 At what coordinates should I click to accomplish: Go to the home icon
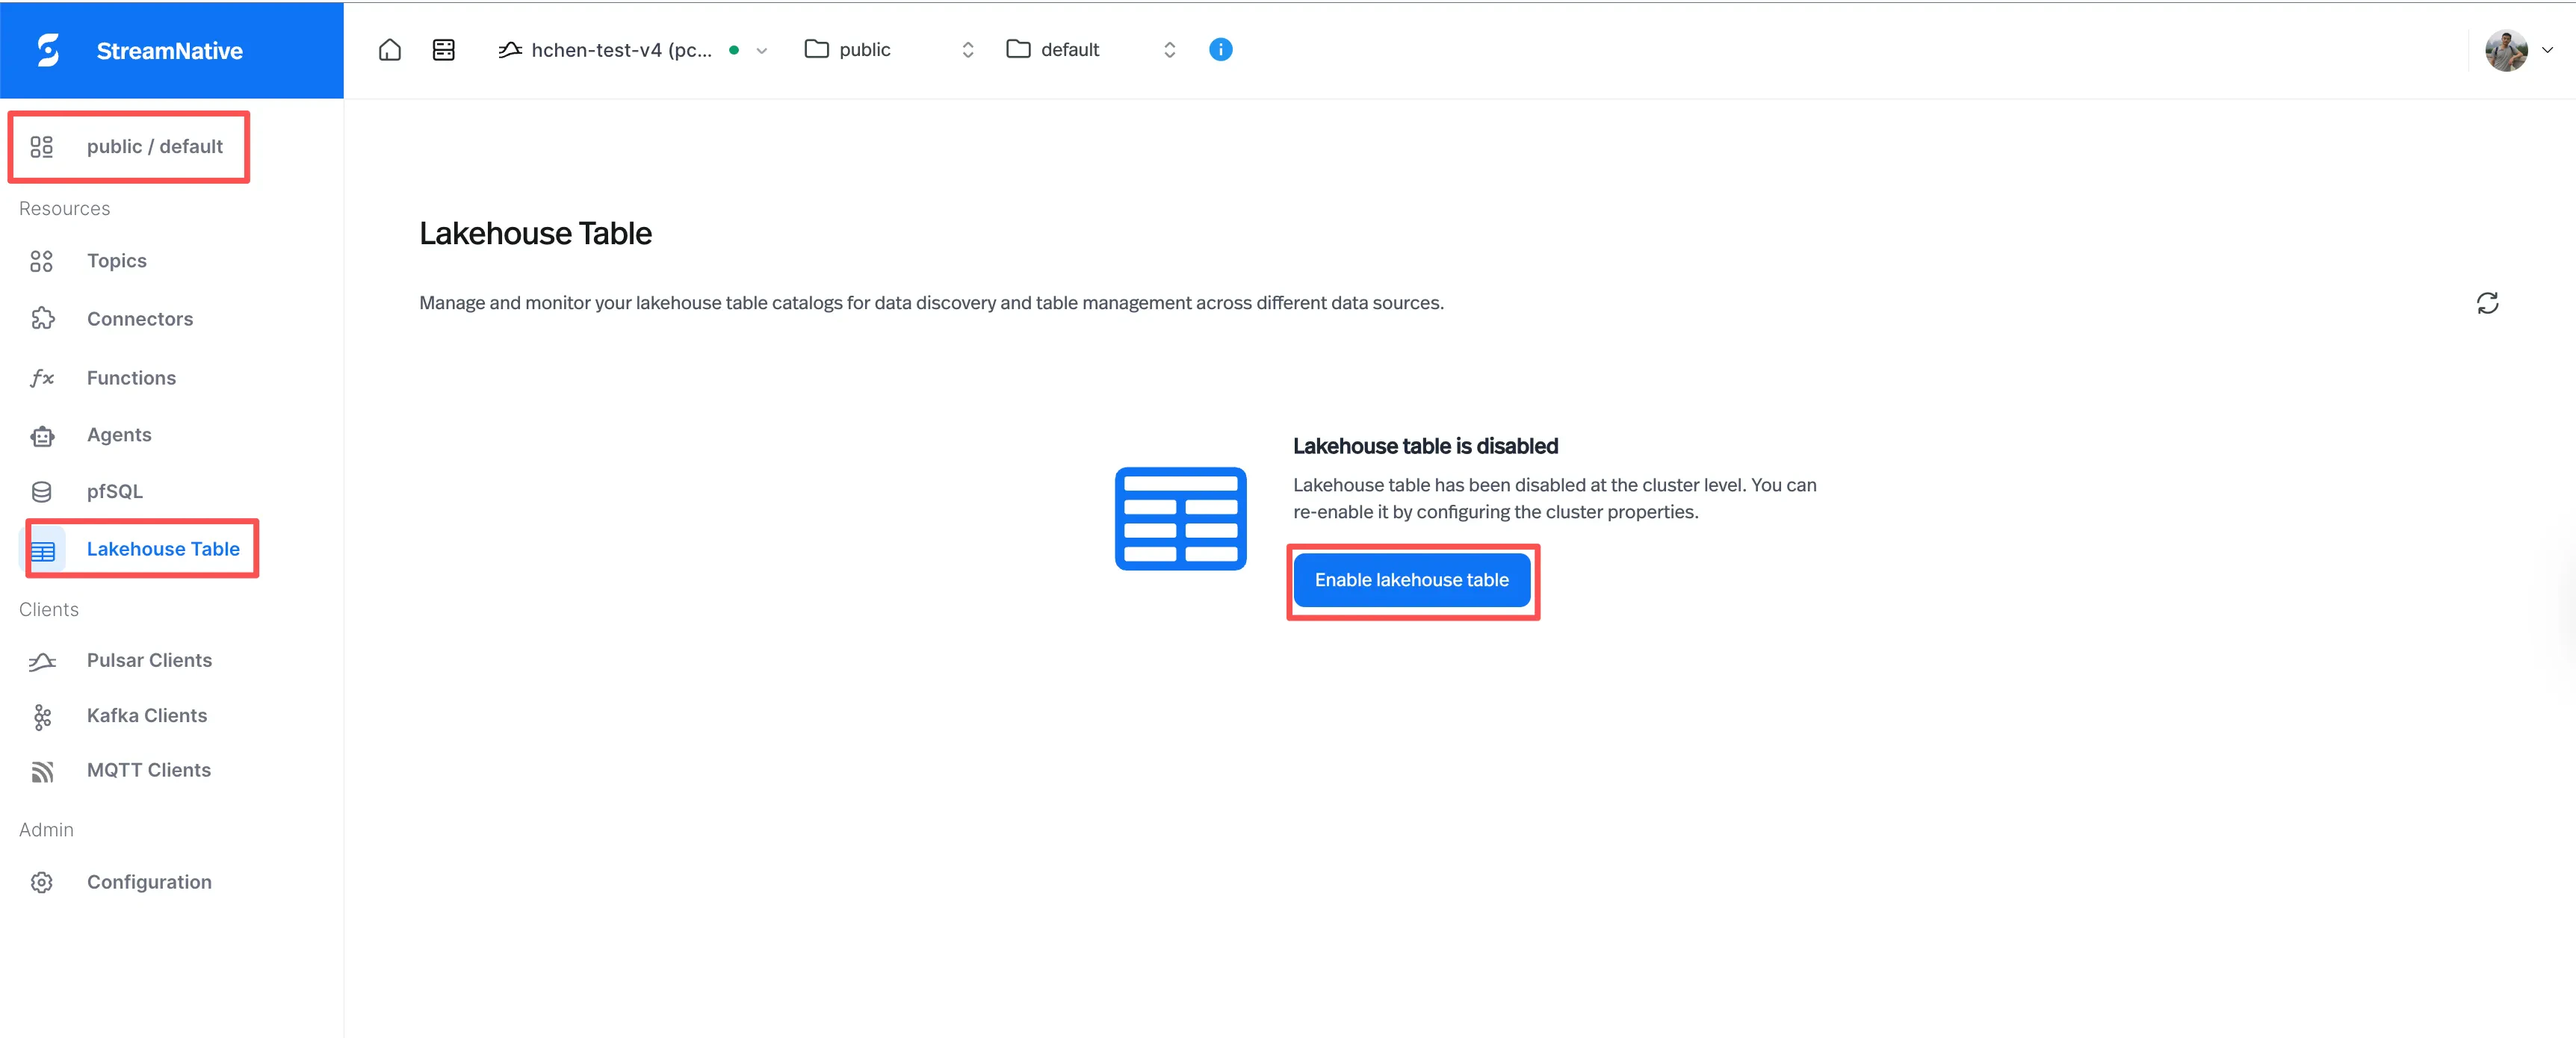pos(390,50)
